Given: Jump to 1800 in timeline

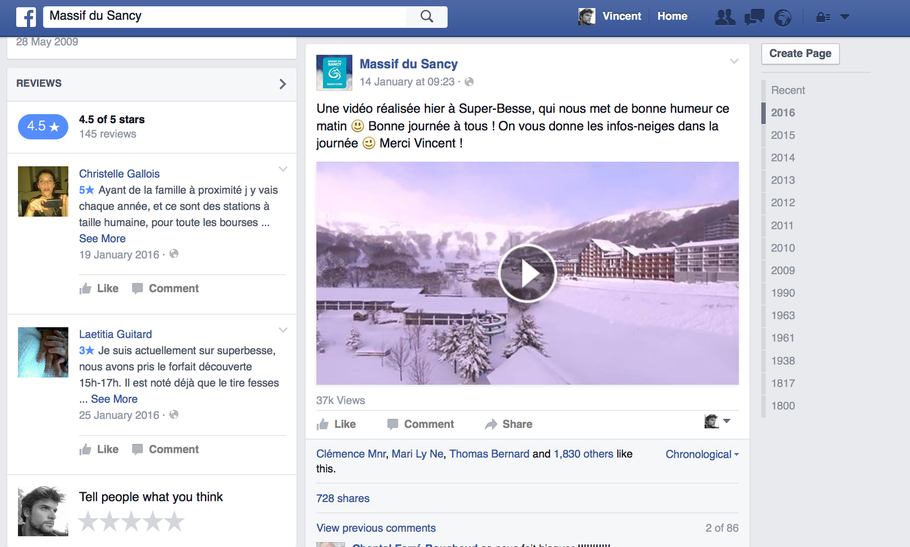Looking at the screenshot, I should [x=783, y=406].
